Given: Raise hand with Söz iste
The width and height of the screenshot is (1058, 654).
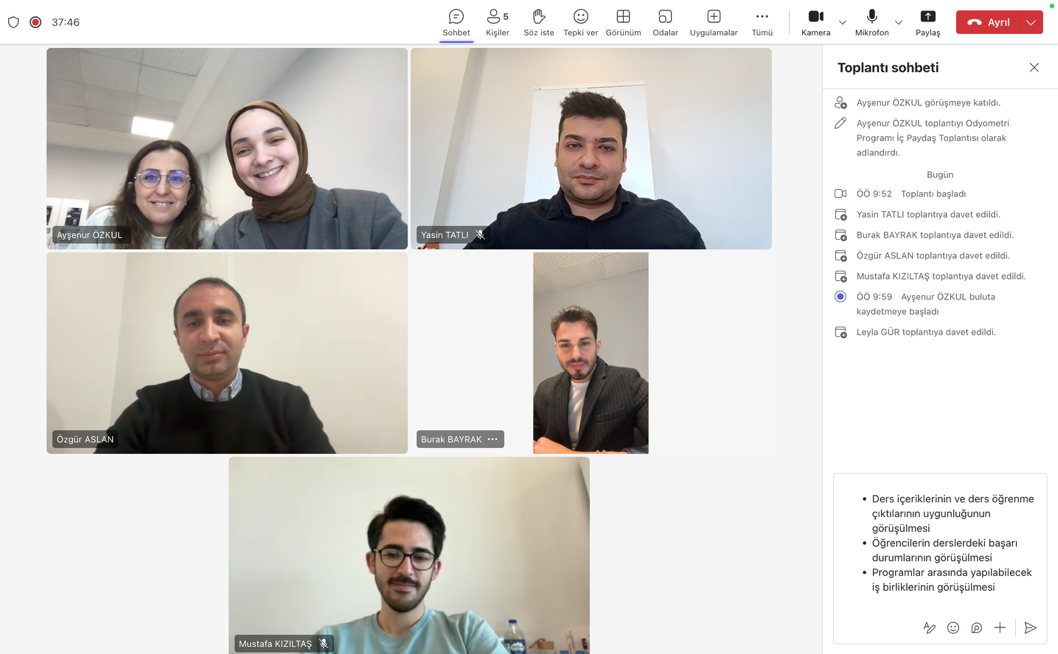Looking at the screenshot, I should (538, 22).
